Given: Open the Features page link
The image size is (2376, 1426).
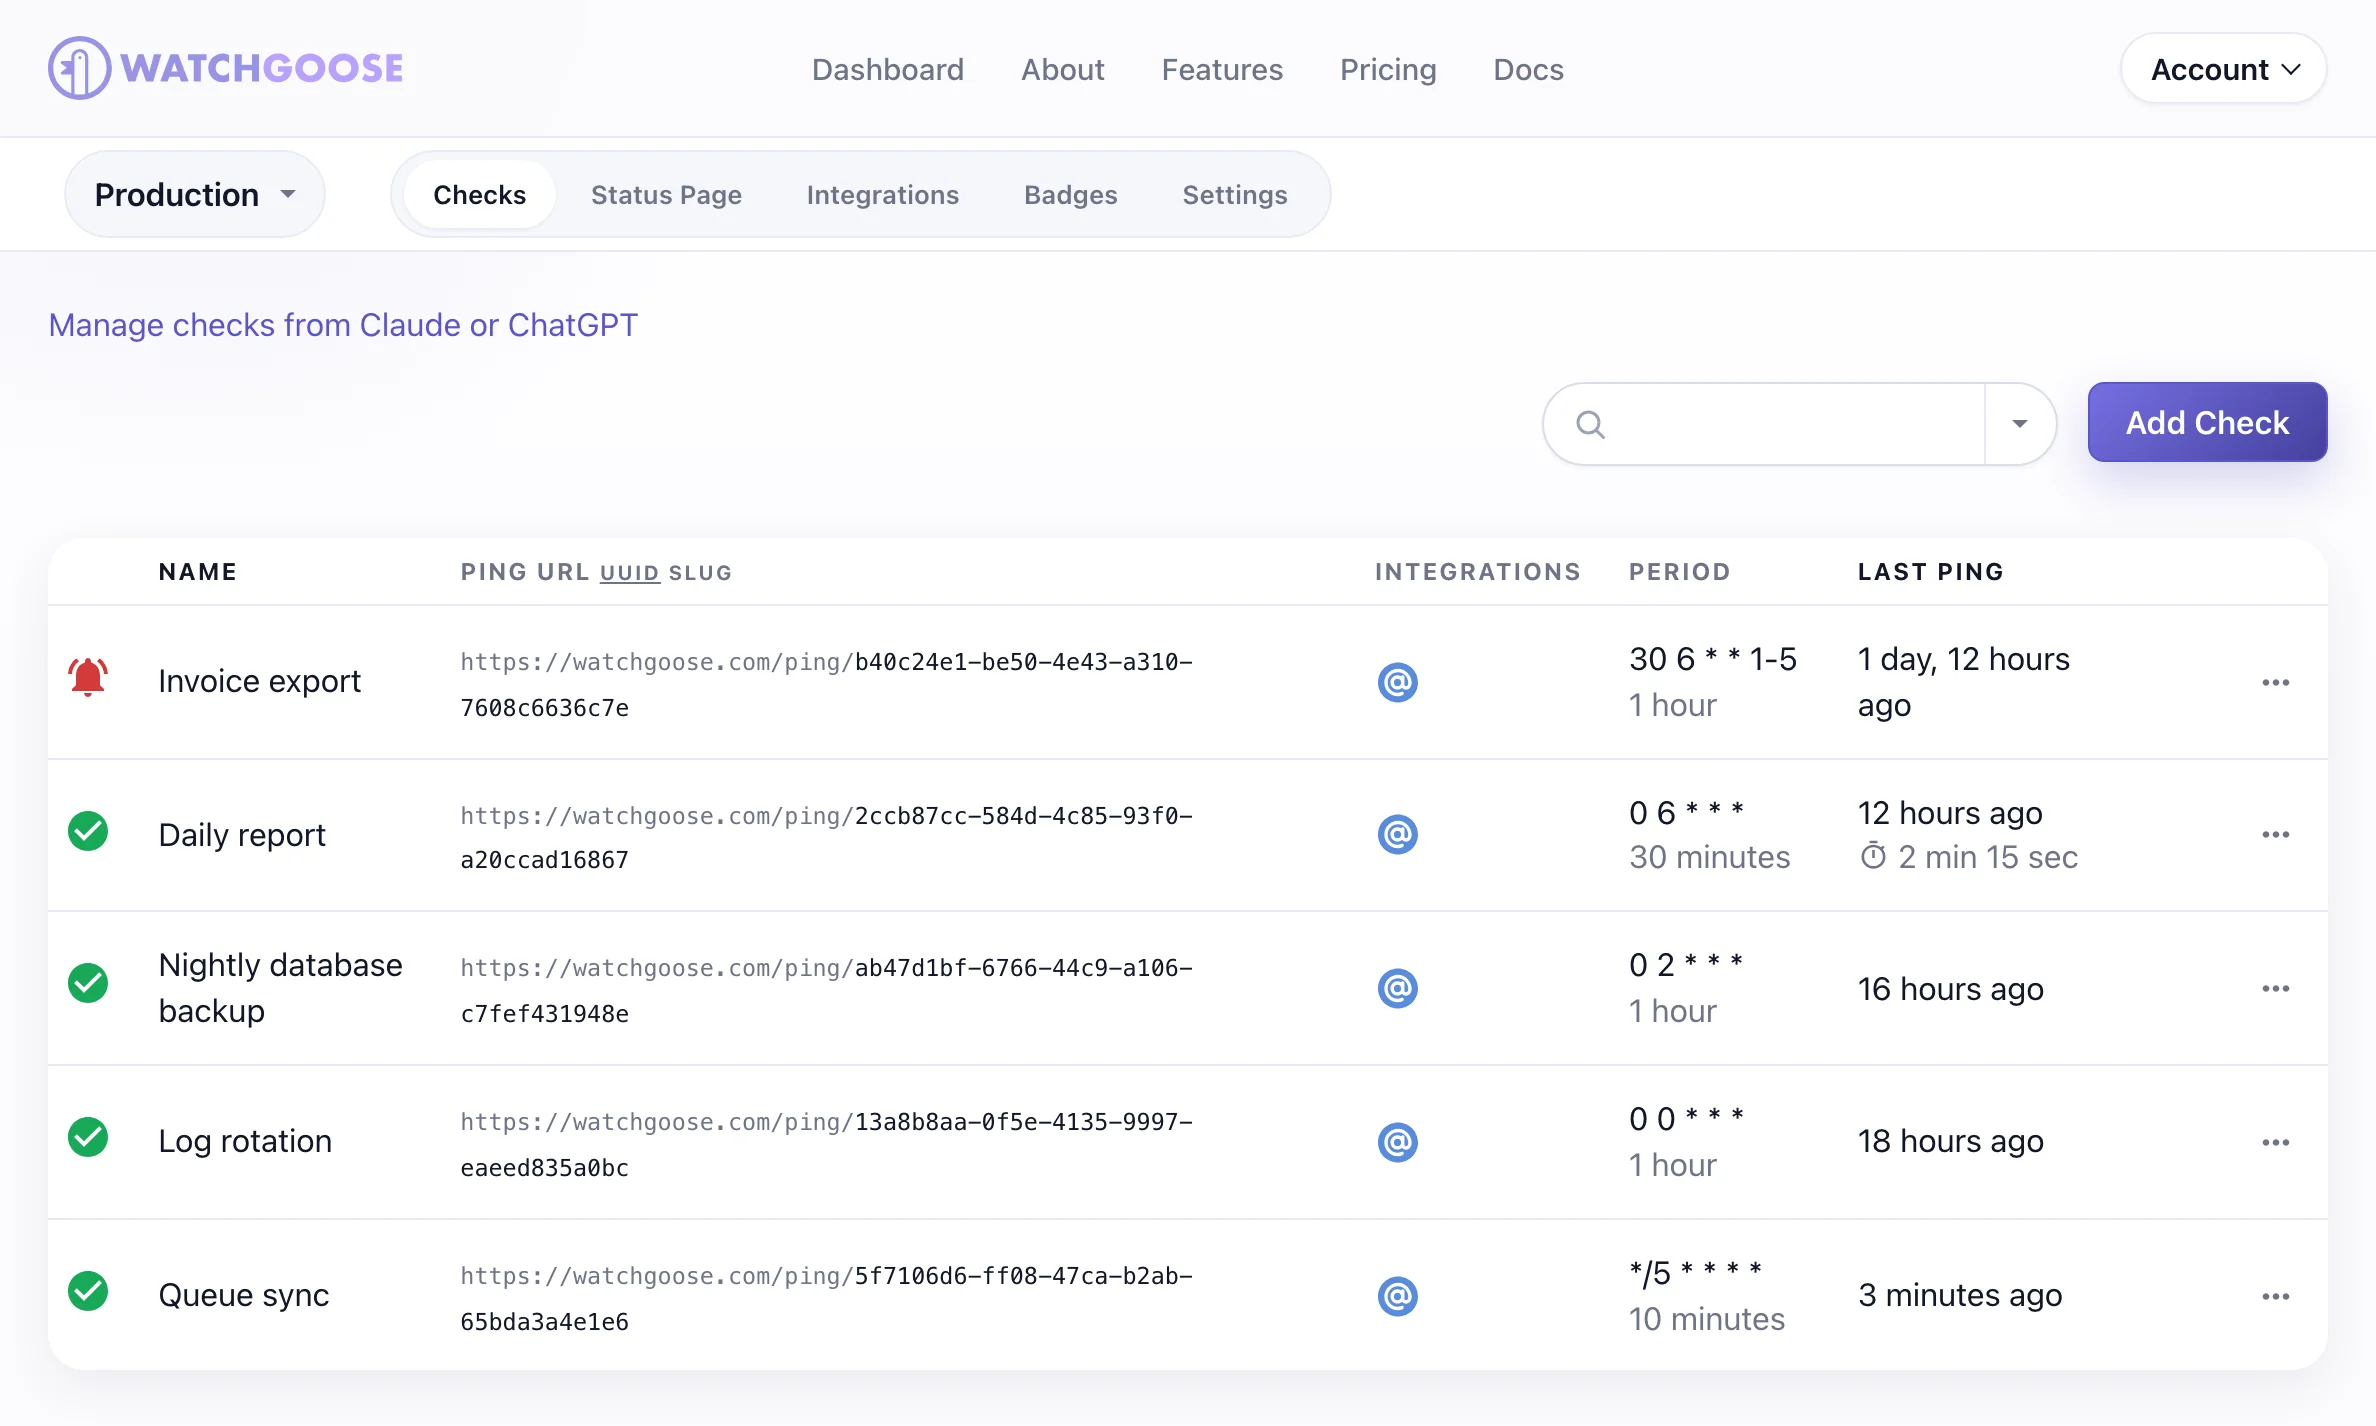Looking at the screenshot, I should (1222, 69).
